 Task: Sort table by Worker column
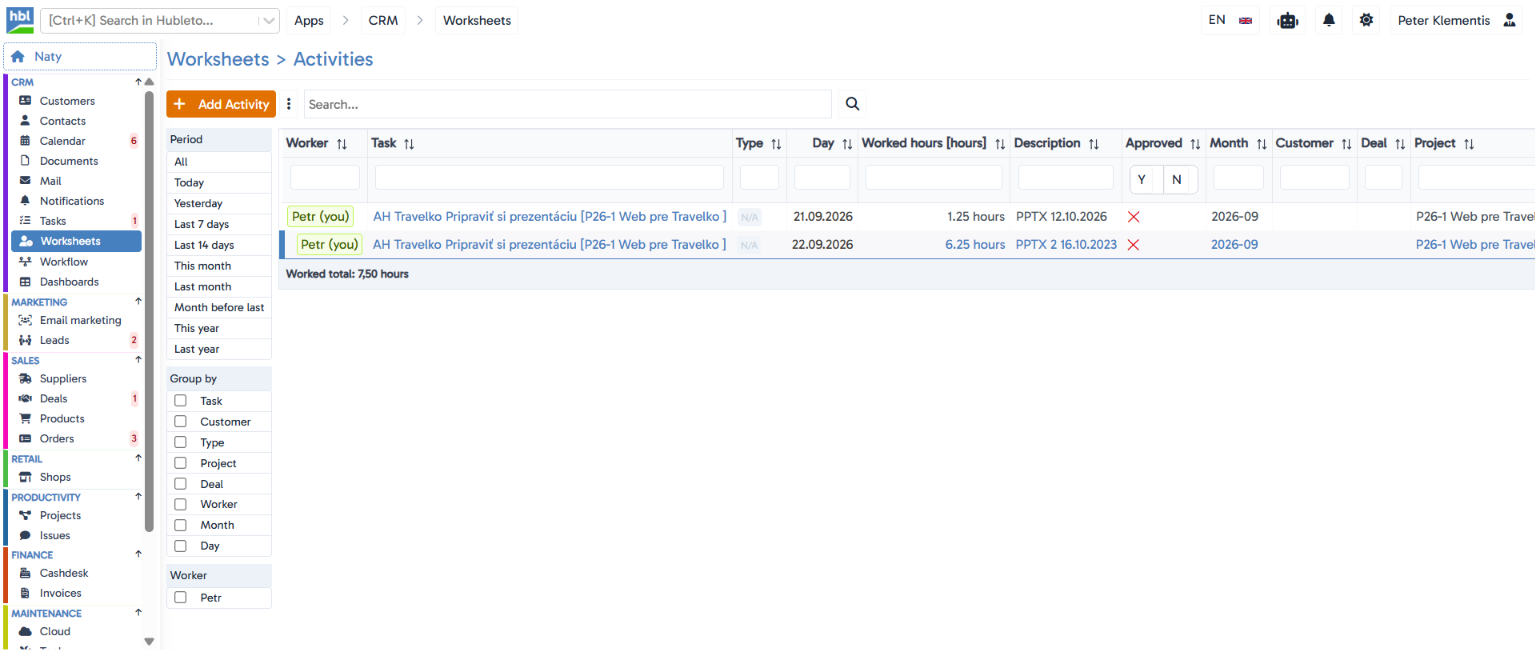342,144
